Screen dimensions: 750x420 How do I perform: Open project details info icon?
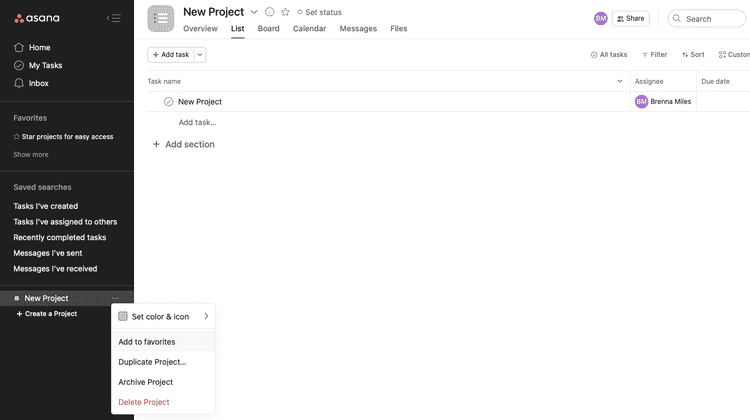click(270, 12)
